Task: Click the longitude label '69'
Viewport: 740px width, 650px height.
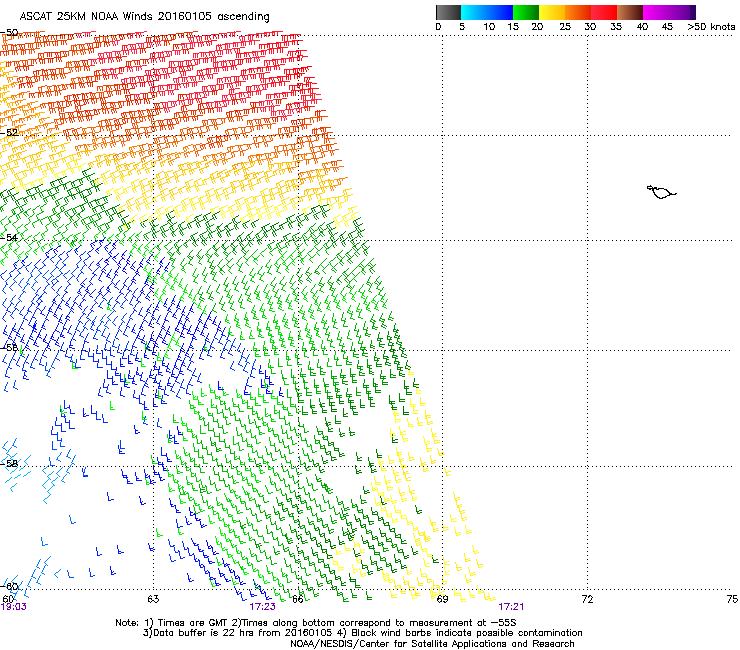Action: point(442,599)
